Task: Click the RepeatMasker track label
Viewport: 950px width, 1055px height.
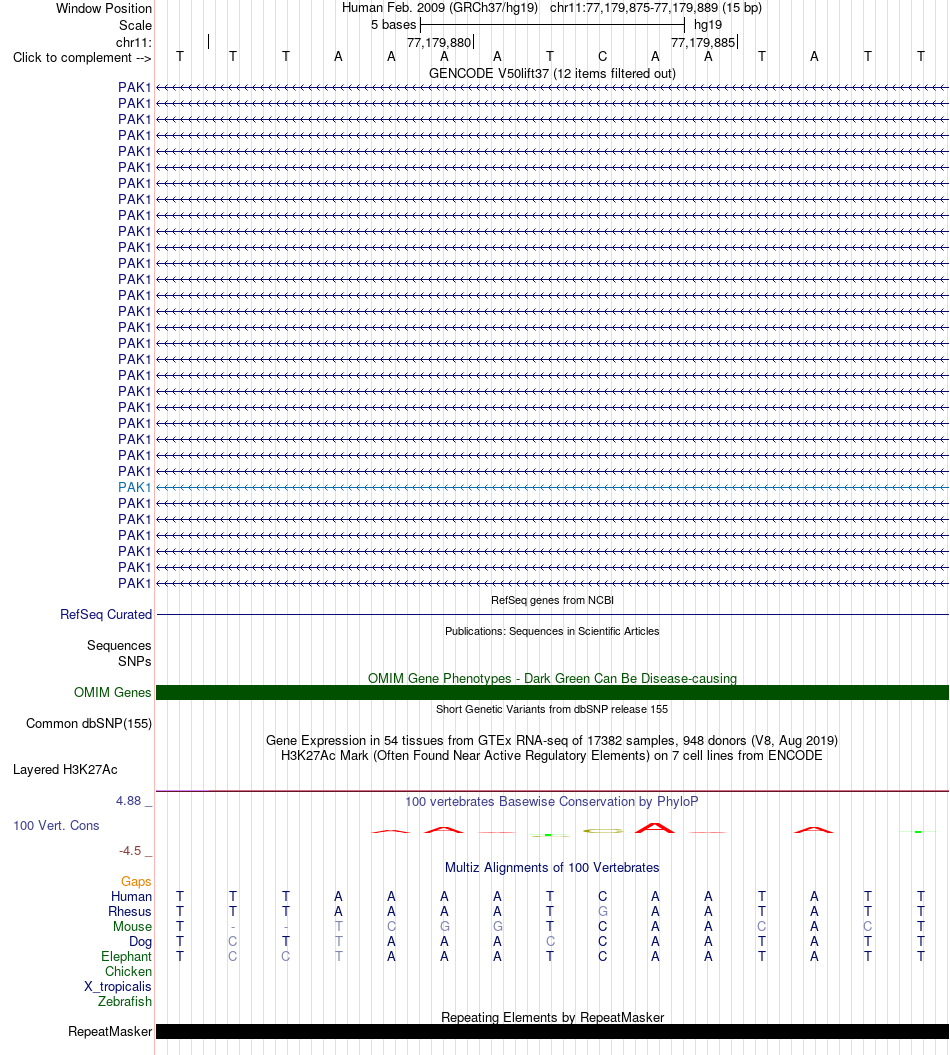Action: point(110,1031)
